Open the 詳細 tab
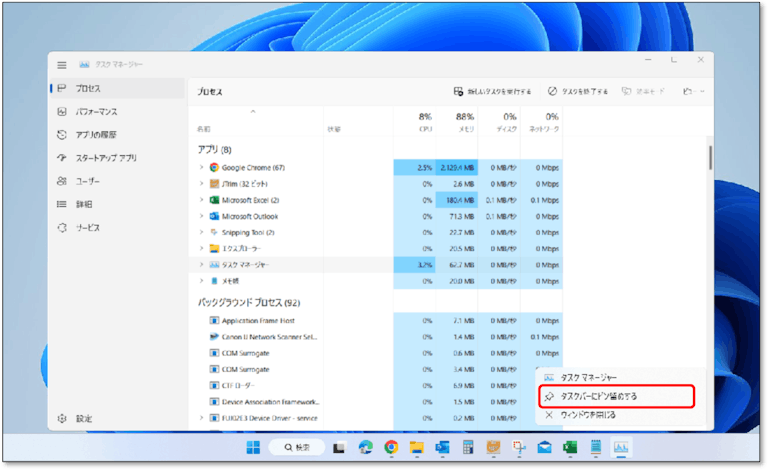768x470 pixels. pos(118,204)
